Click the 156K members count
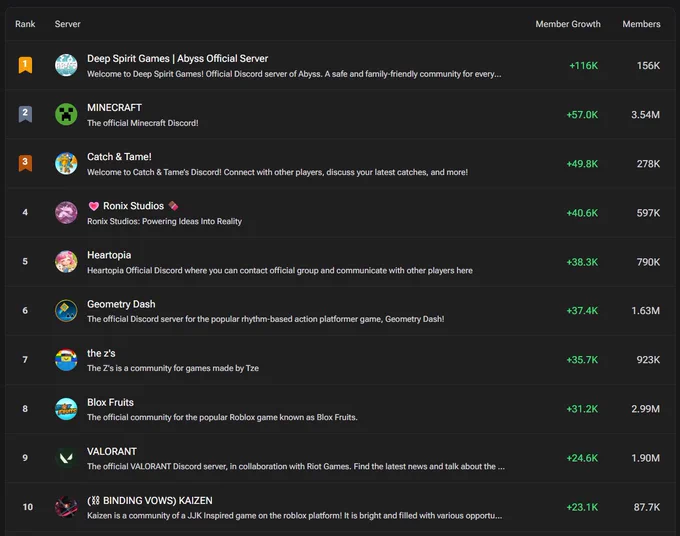This screenshot has height=536, width=680. [648, 65]
